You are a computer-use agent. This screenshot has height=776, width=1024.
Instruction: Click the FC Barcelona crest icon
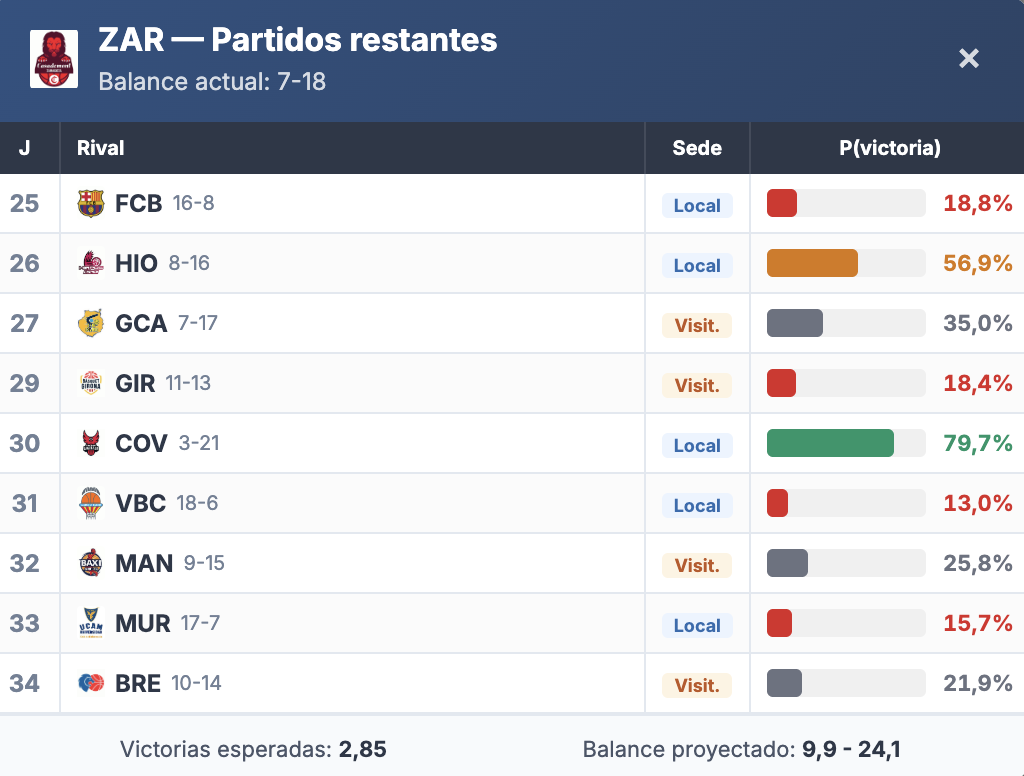point(91,204)
